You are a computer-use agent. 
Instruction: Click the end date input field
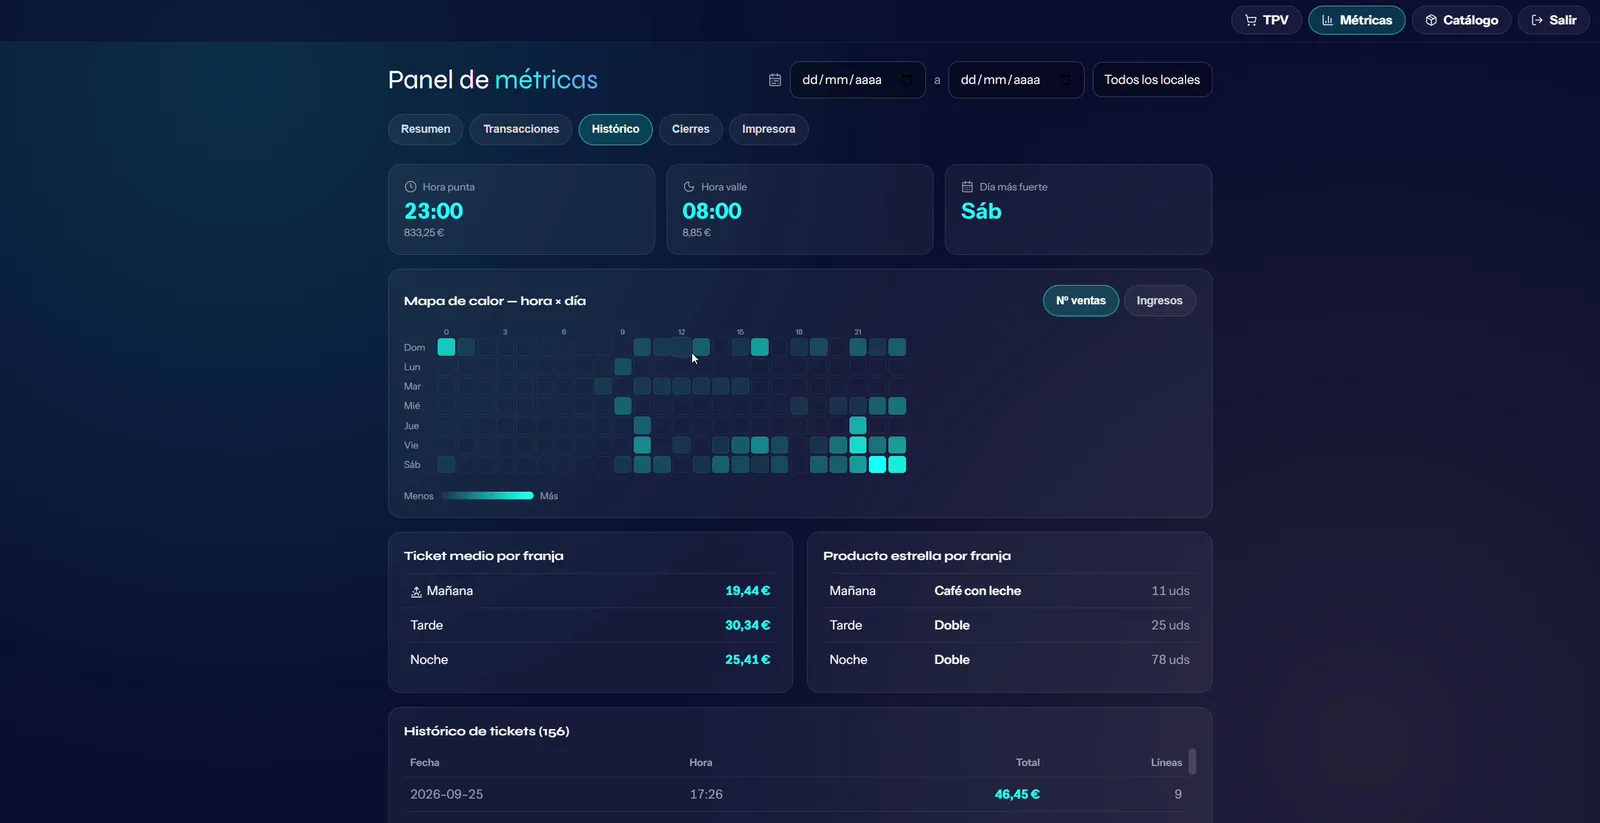[x=1016, y=80]
